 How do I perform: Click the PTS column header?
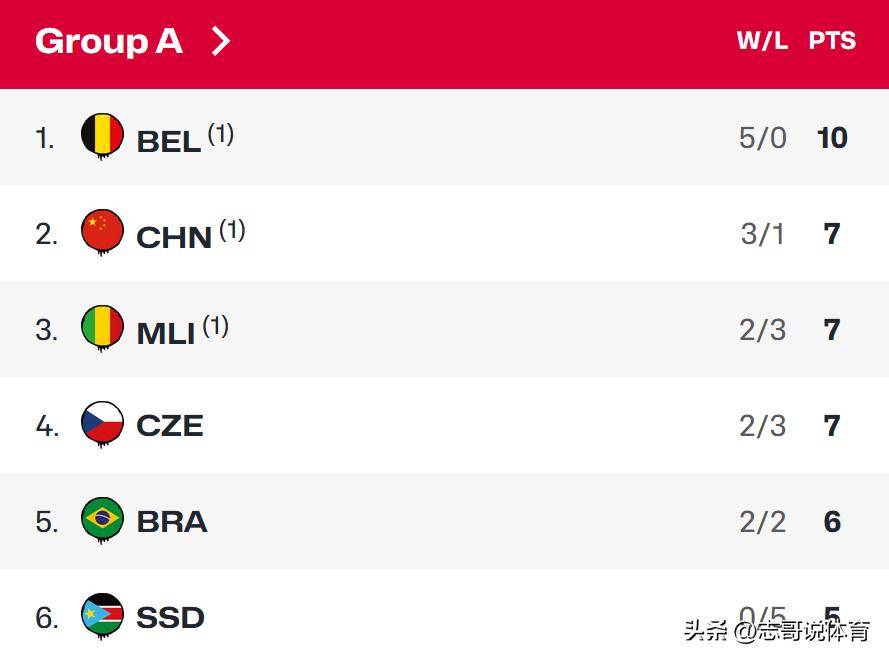tap(832, 41)
